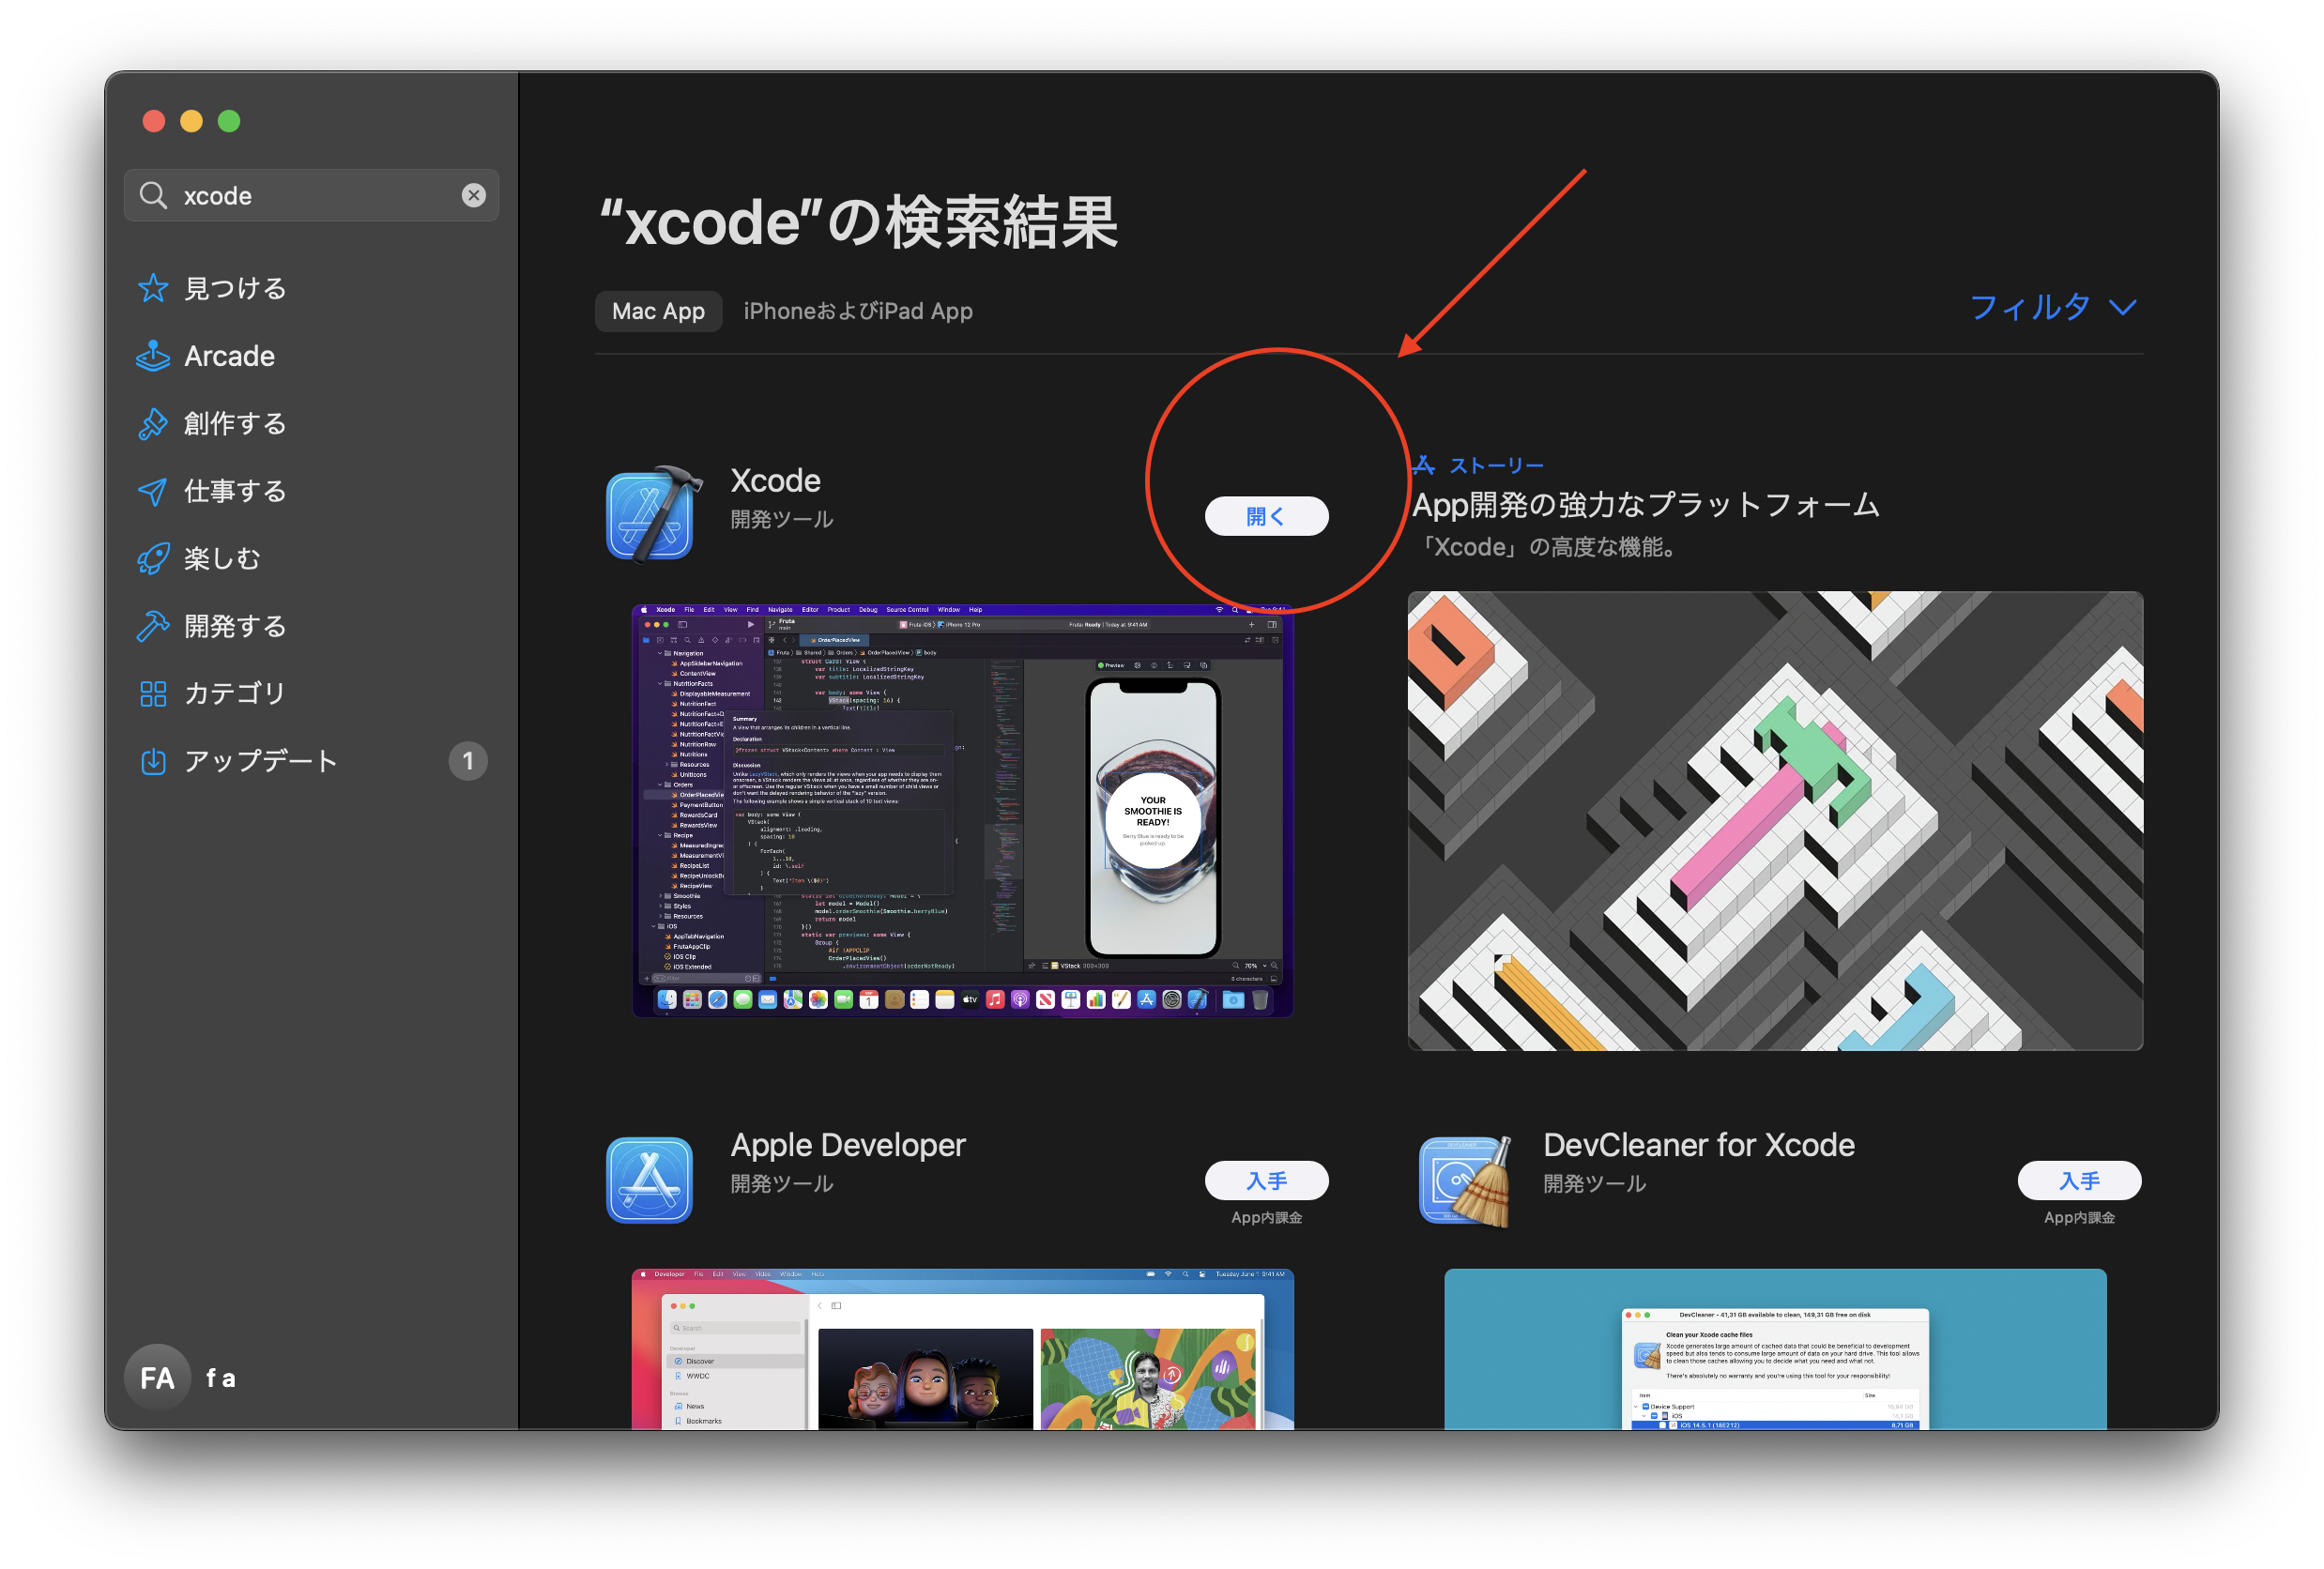This screenshot has height=1569, width=2324.
Task: Expand the フィルタ dropdown
Action: (2053, 307)
